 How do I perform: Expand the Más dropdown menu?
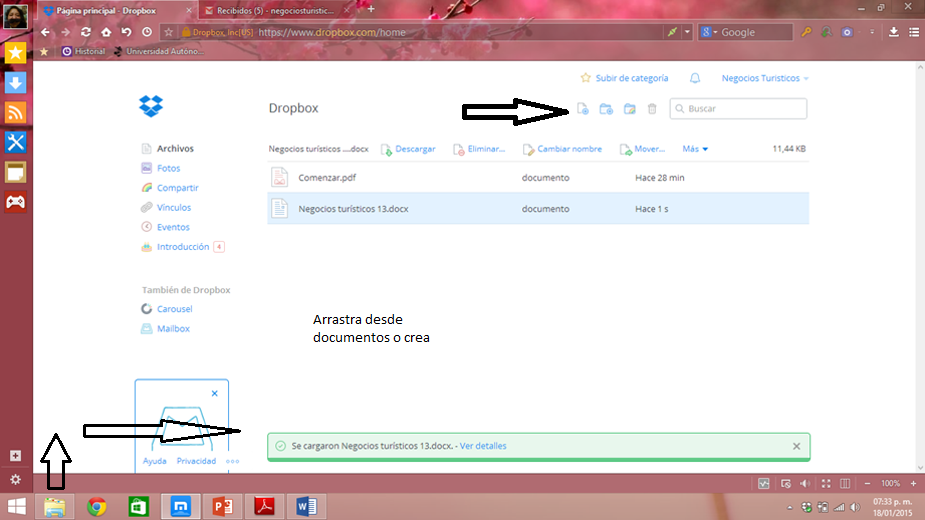tap(695, 149)
